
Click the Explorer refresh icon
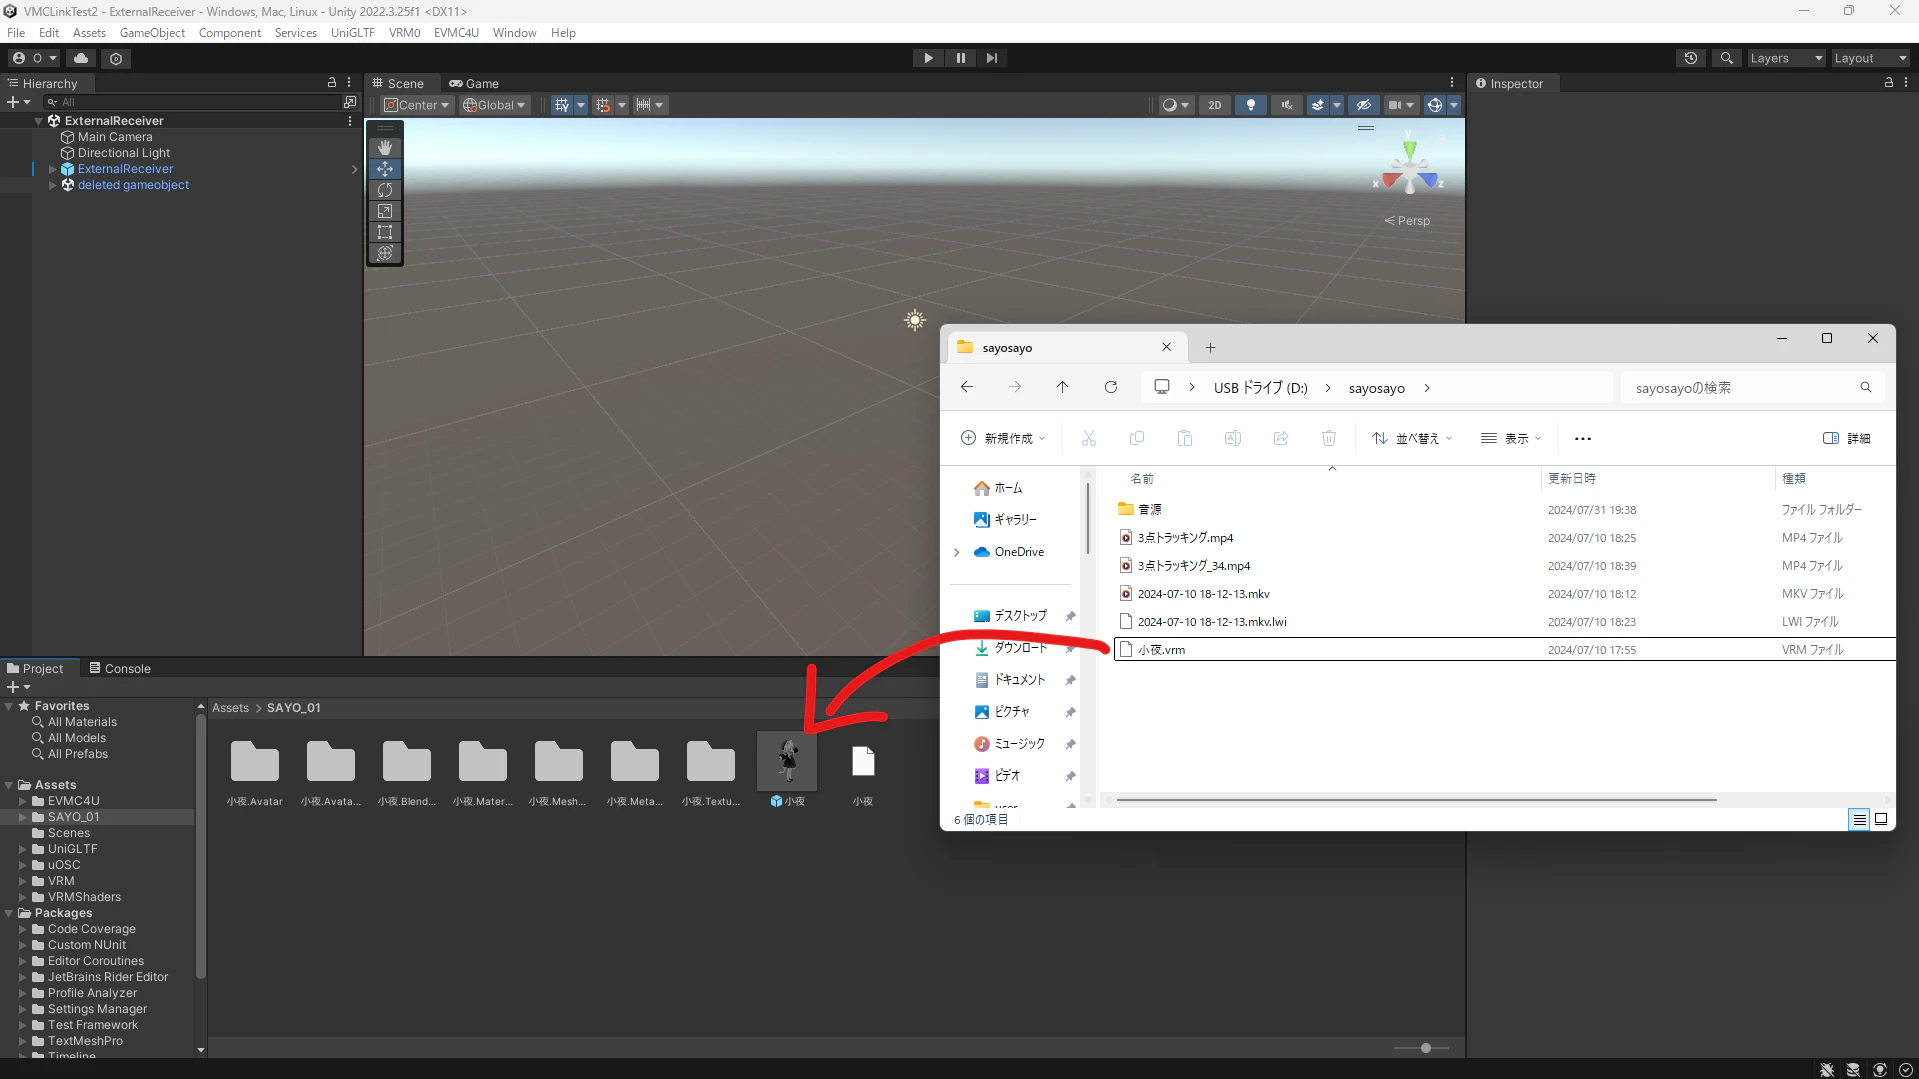1110,388
